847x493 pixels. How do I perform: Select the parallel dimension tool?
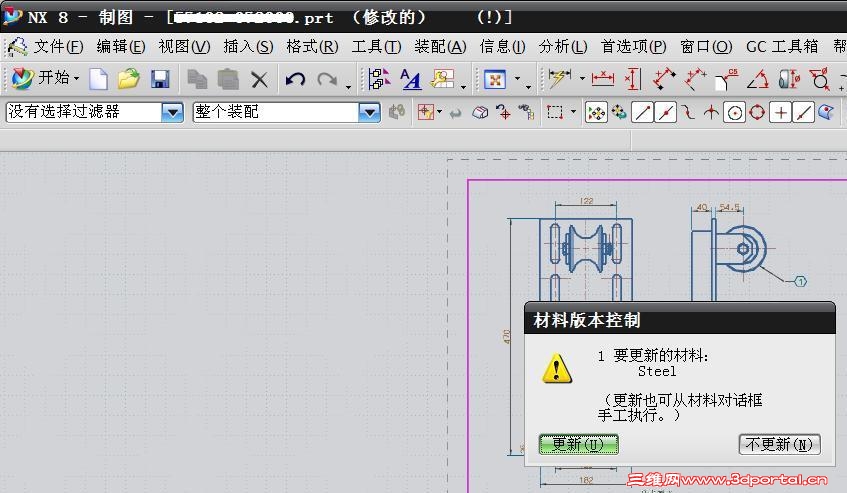click(664, 79)
